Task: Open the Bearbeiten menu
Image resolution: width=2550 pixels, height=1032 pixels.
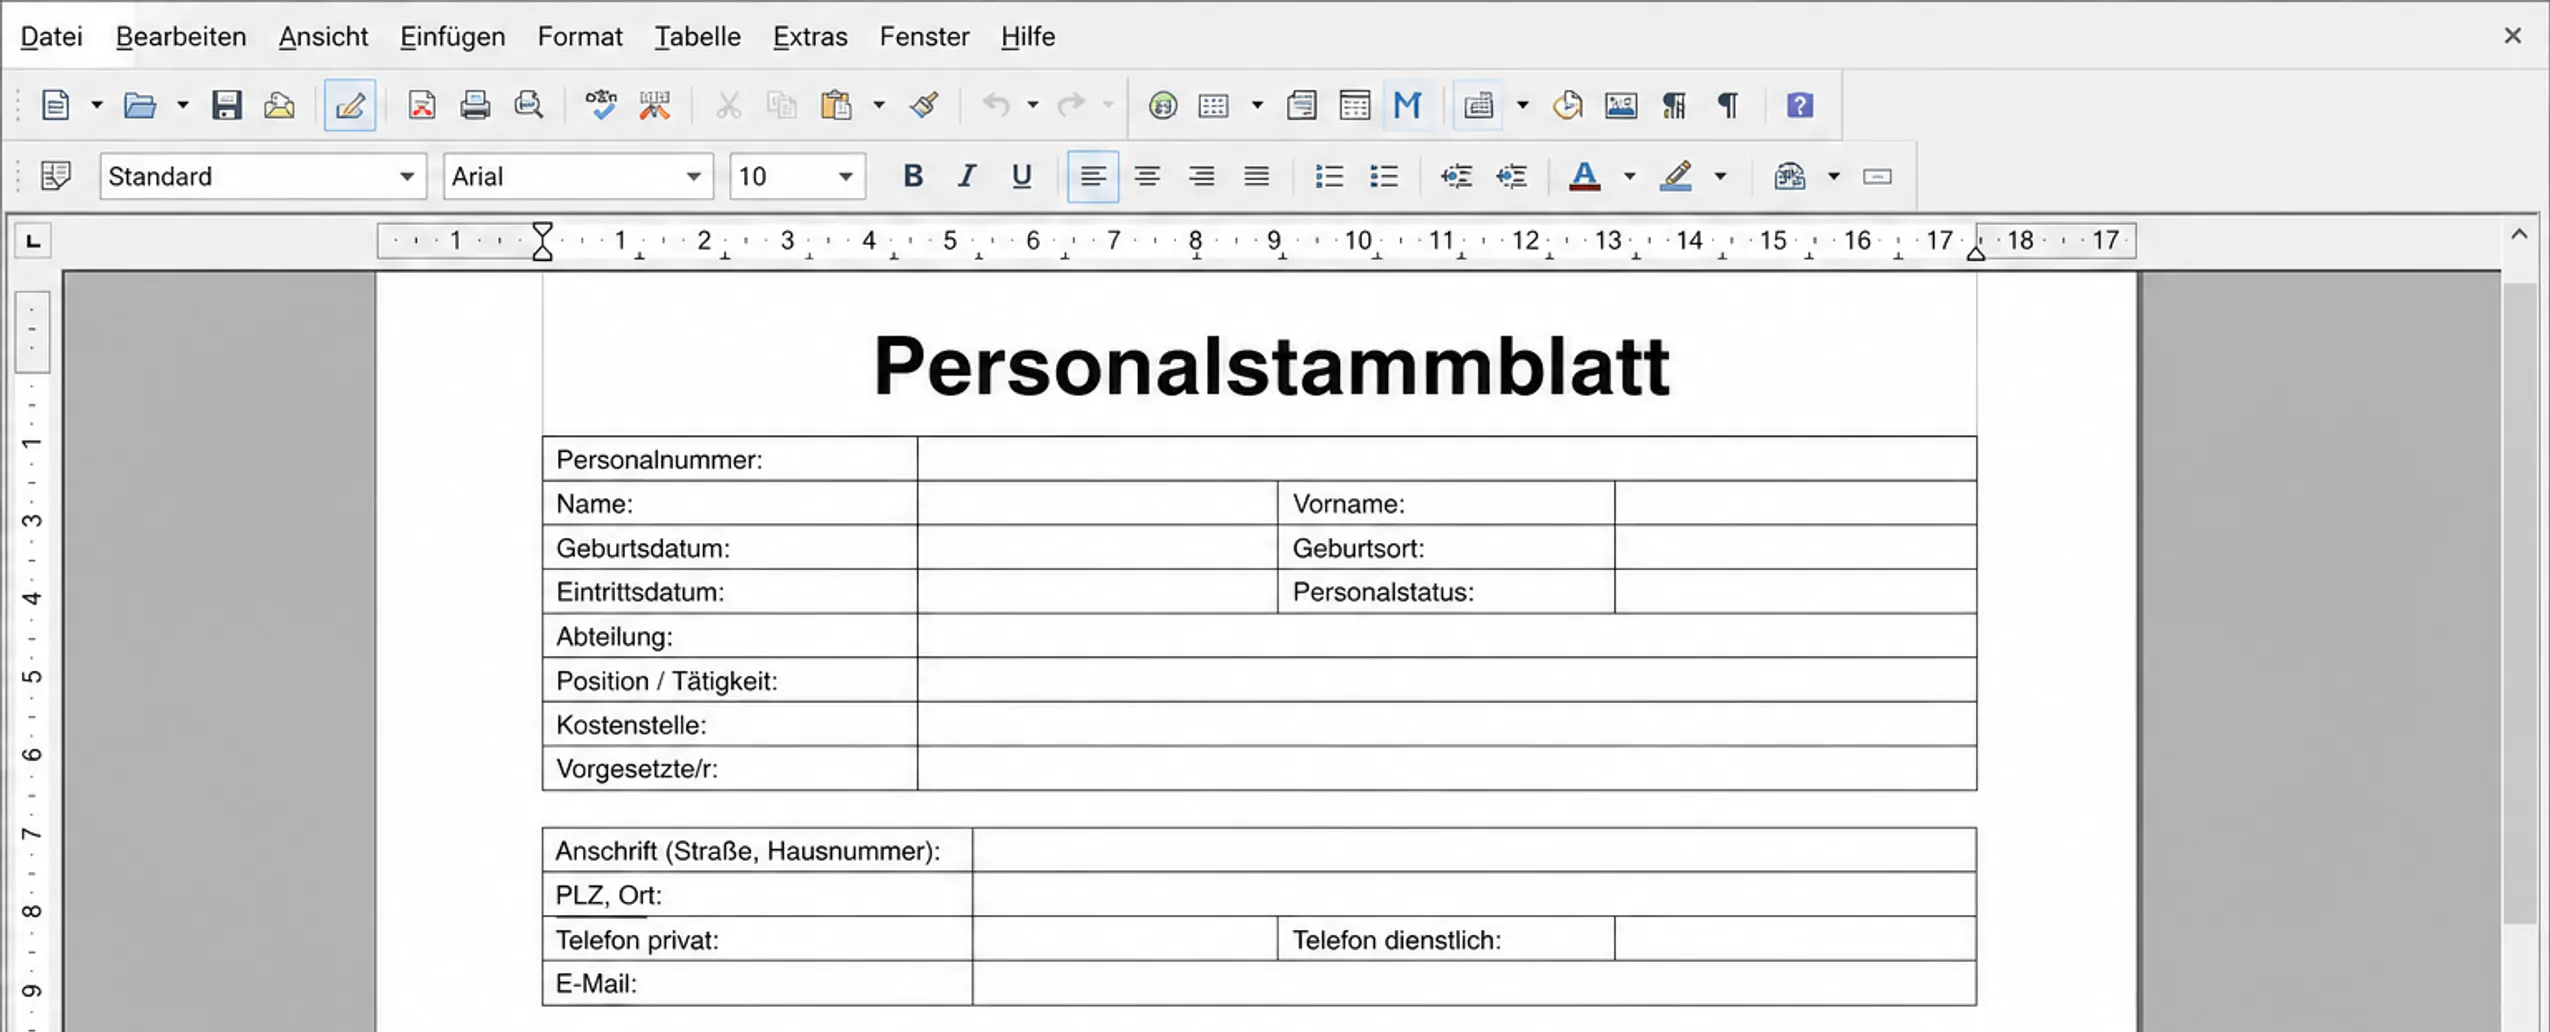Action: point(181,37)
